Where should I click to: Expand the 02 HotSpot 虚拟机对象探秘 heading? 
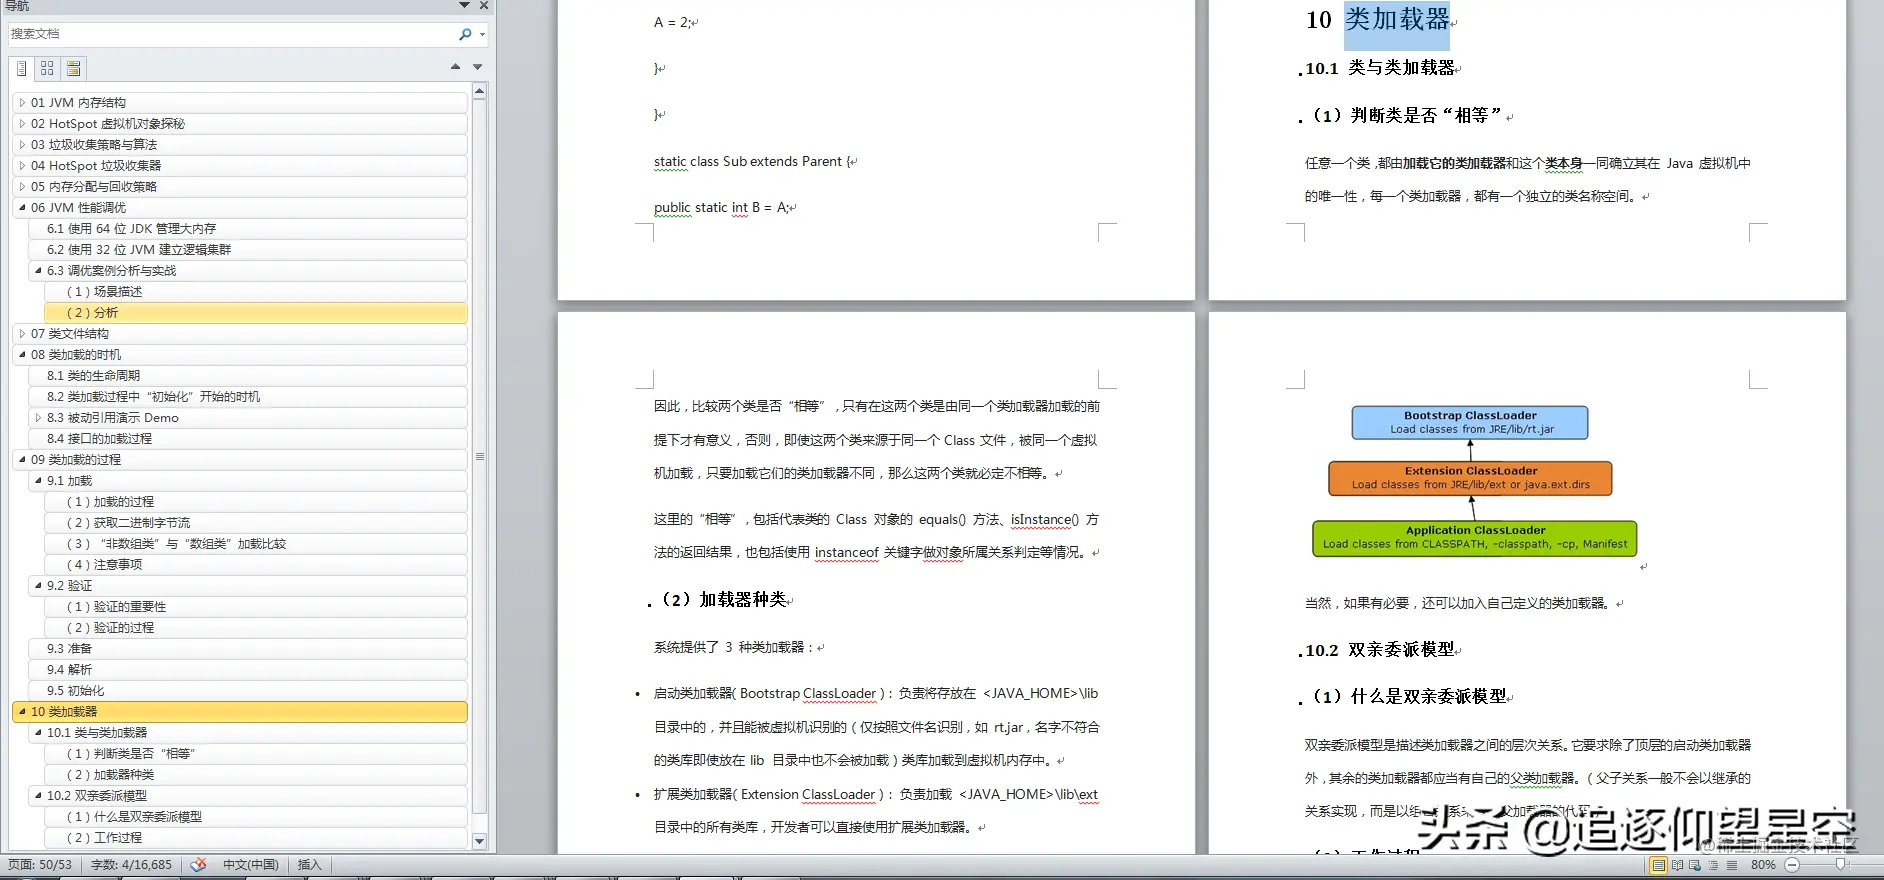pyautogui.click(x=22, y=124)
